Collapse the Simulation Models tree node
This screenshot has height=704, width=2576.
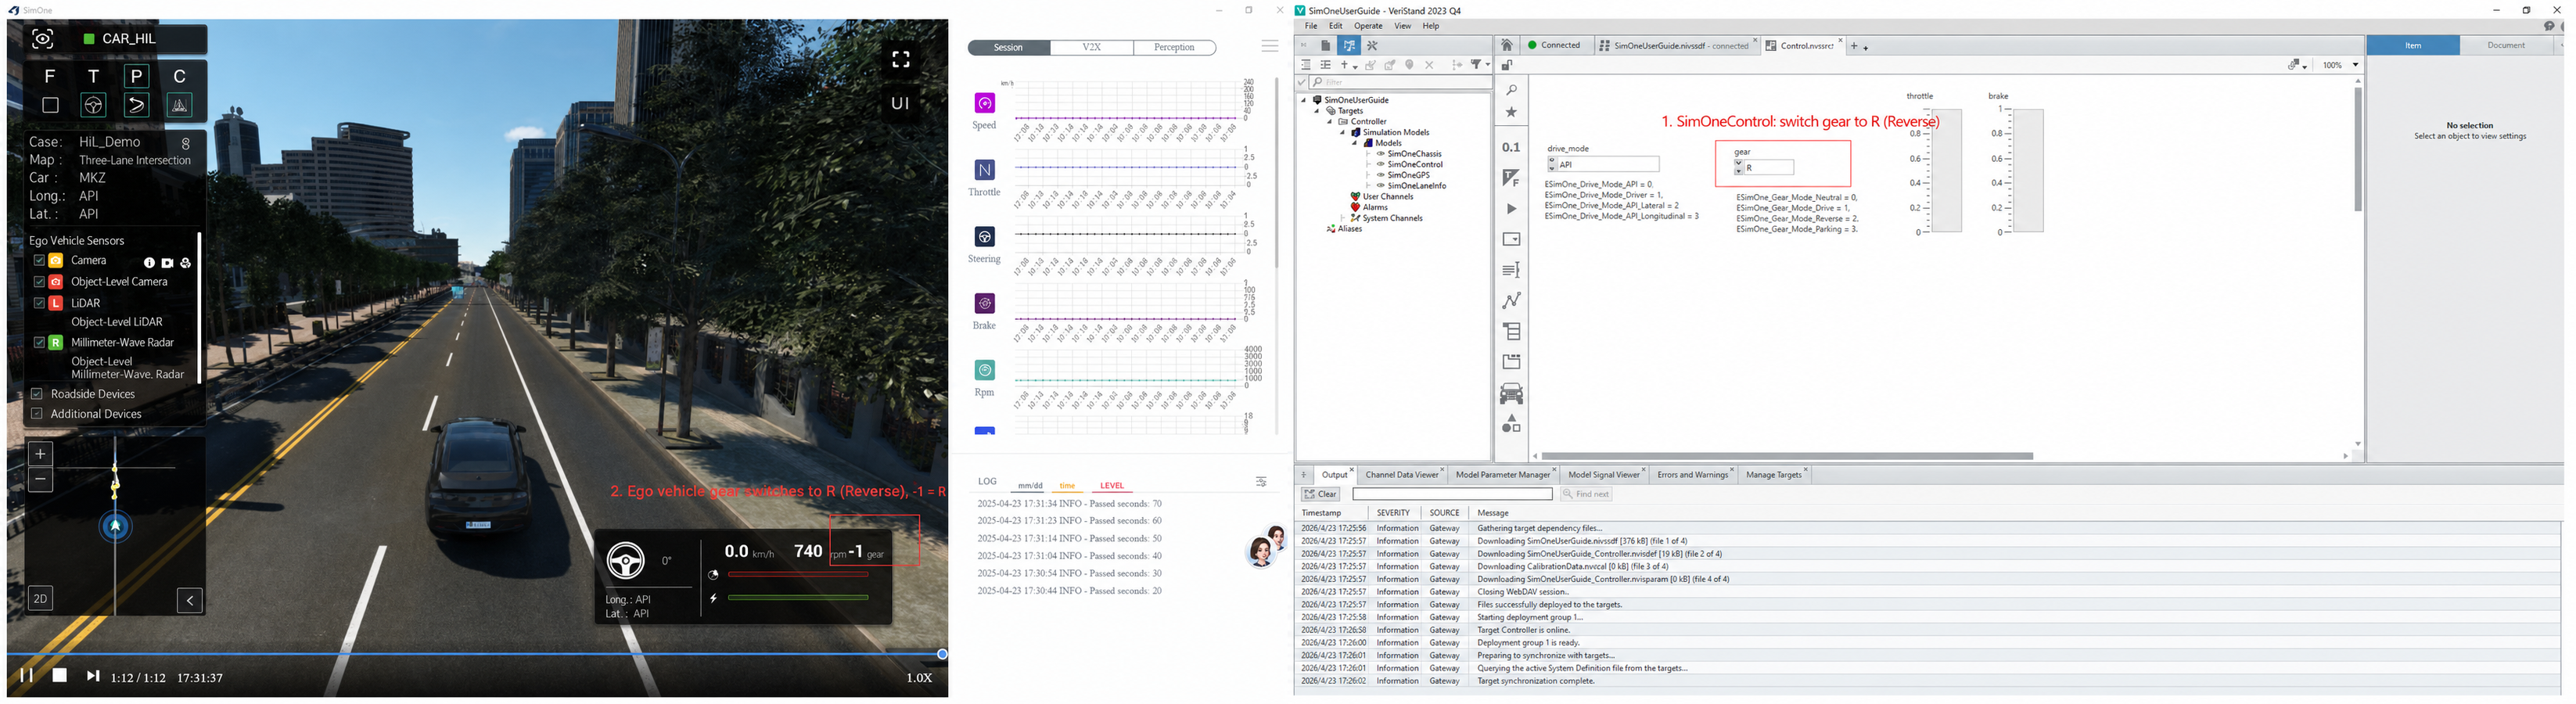point(1343,133)
